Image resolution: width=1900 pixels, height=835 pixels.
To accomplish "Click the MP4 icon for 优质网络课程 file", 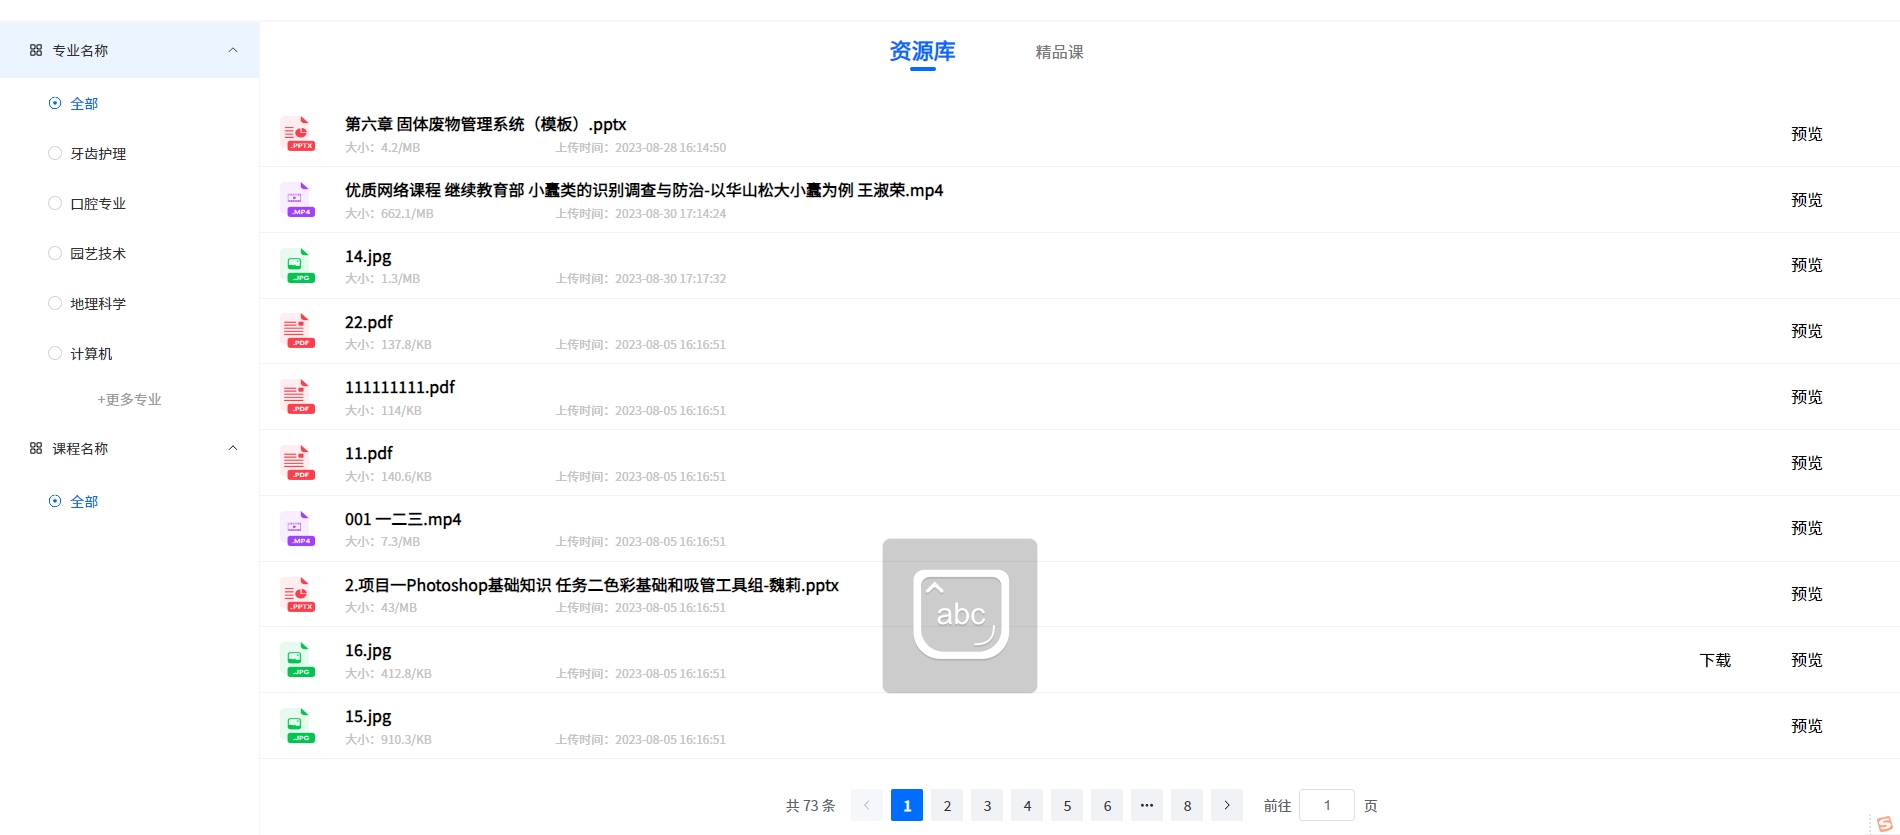I will point(298,200).
